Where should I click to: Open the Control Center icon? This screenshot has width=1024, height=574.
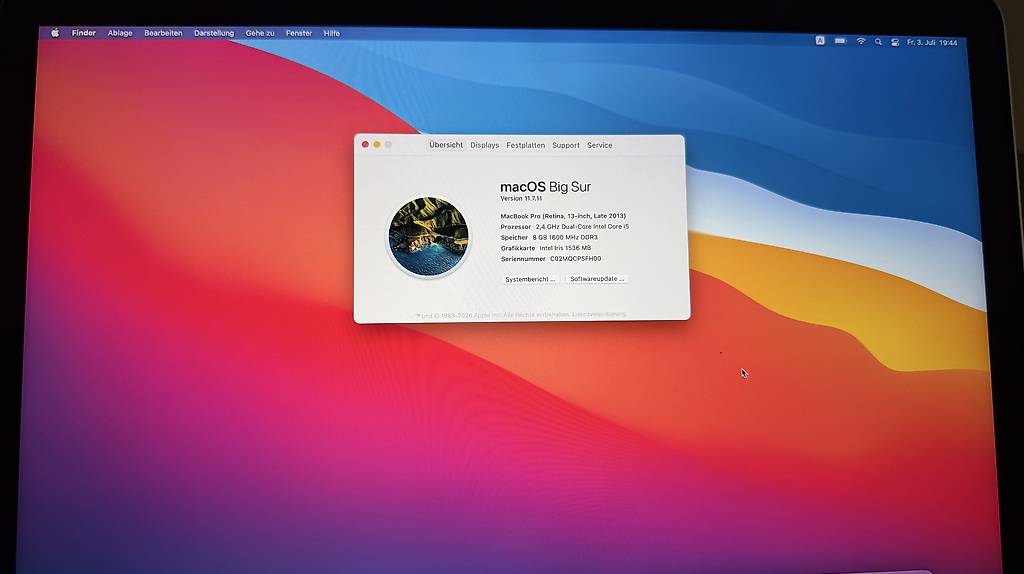895,42
